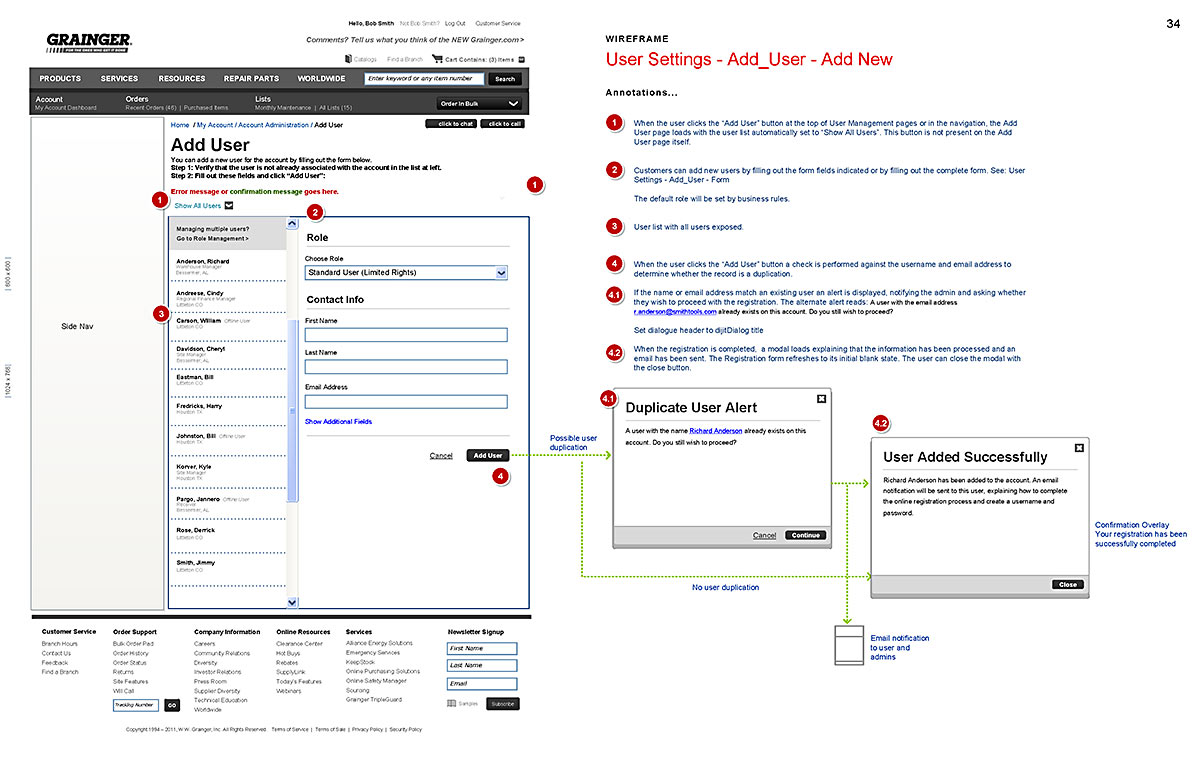Screen dimensions: 1200x777
Task: Close the Duplicate User Alert dialog
Action: [821, 398]
